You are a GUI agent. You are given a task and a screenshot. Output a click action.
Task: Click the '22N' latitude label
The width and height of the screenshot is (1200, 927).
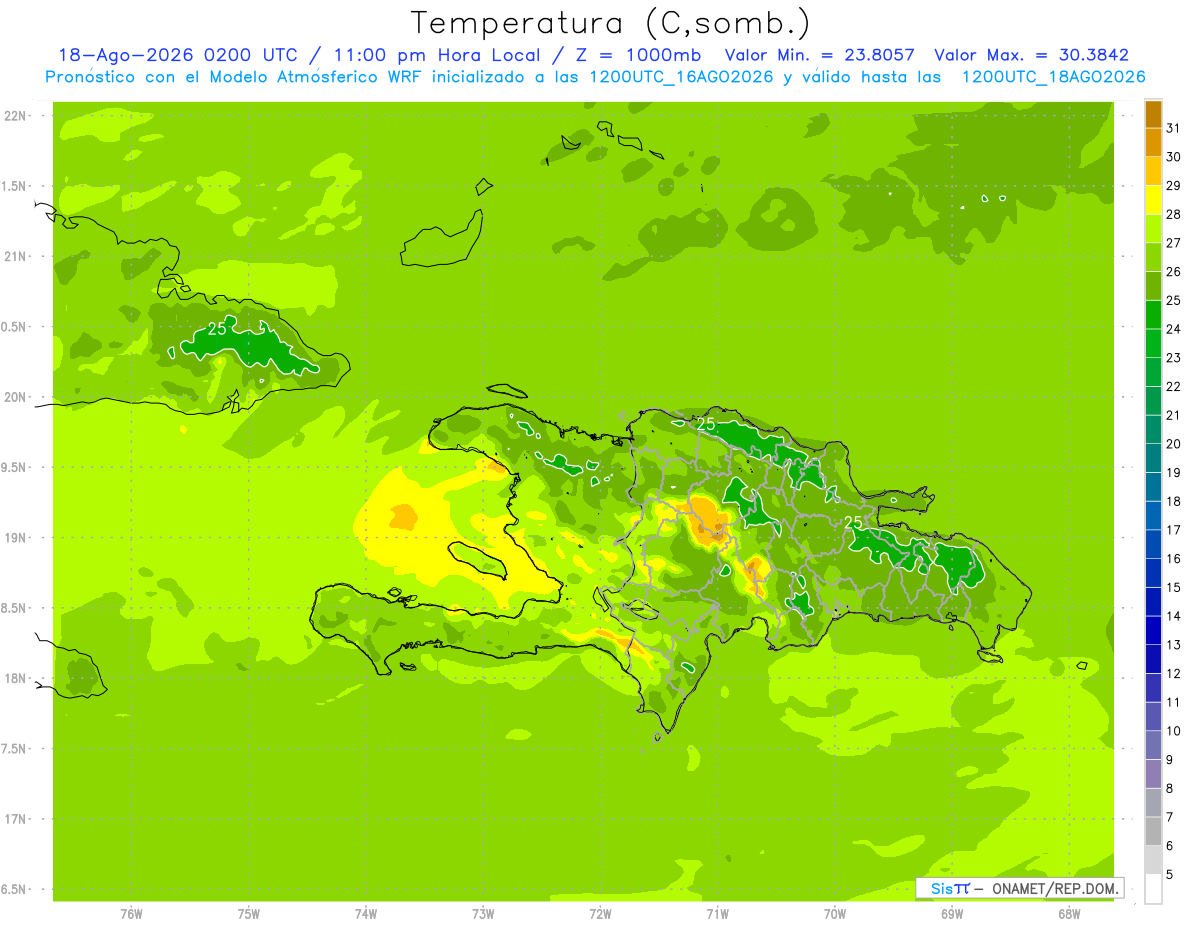[x=14, y=115]
